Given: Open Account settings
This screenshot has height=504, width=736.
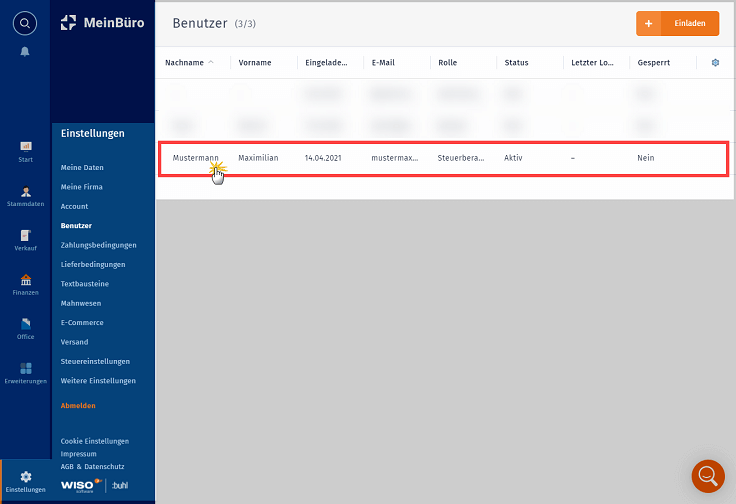Looking at the screenshot, I should (74, 206).
